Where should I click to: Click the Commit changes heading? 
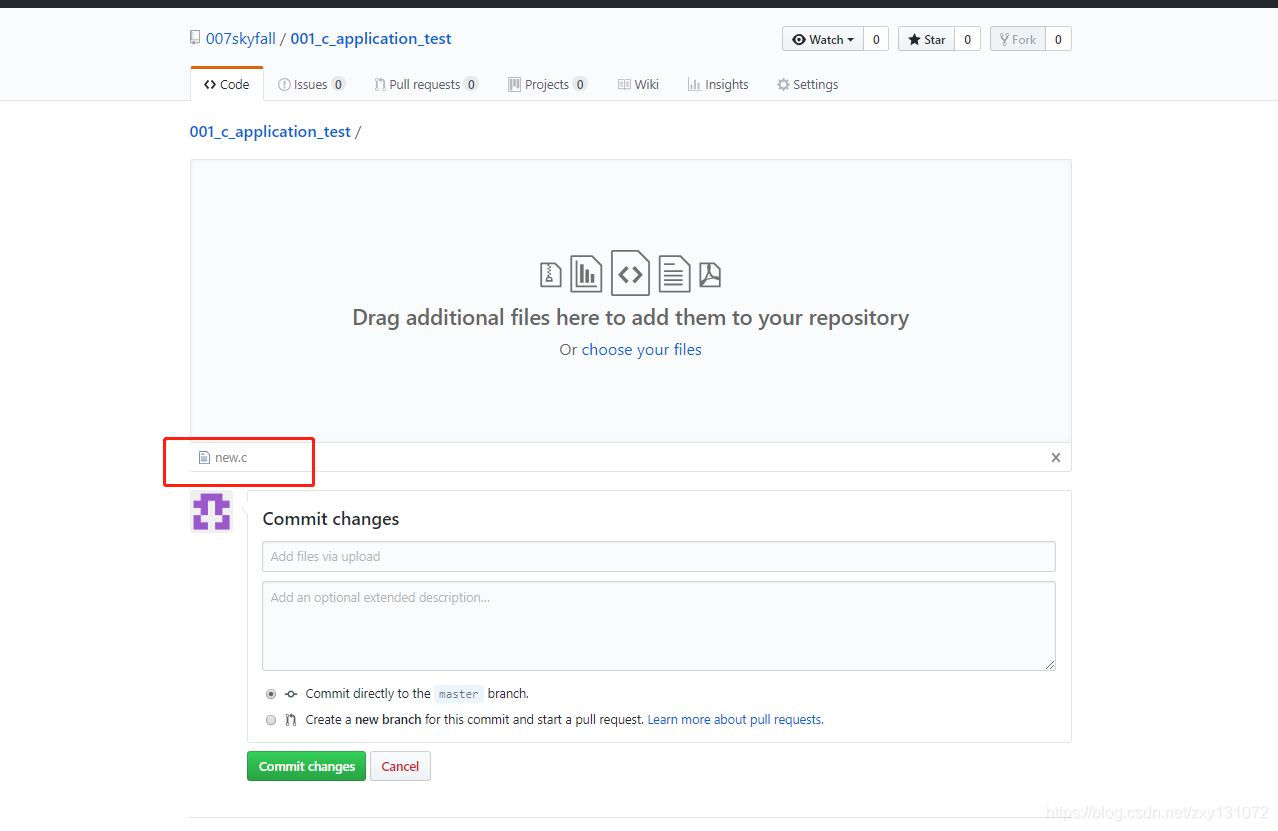click(331, 518)
